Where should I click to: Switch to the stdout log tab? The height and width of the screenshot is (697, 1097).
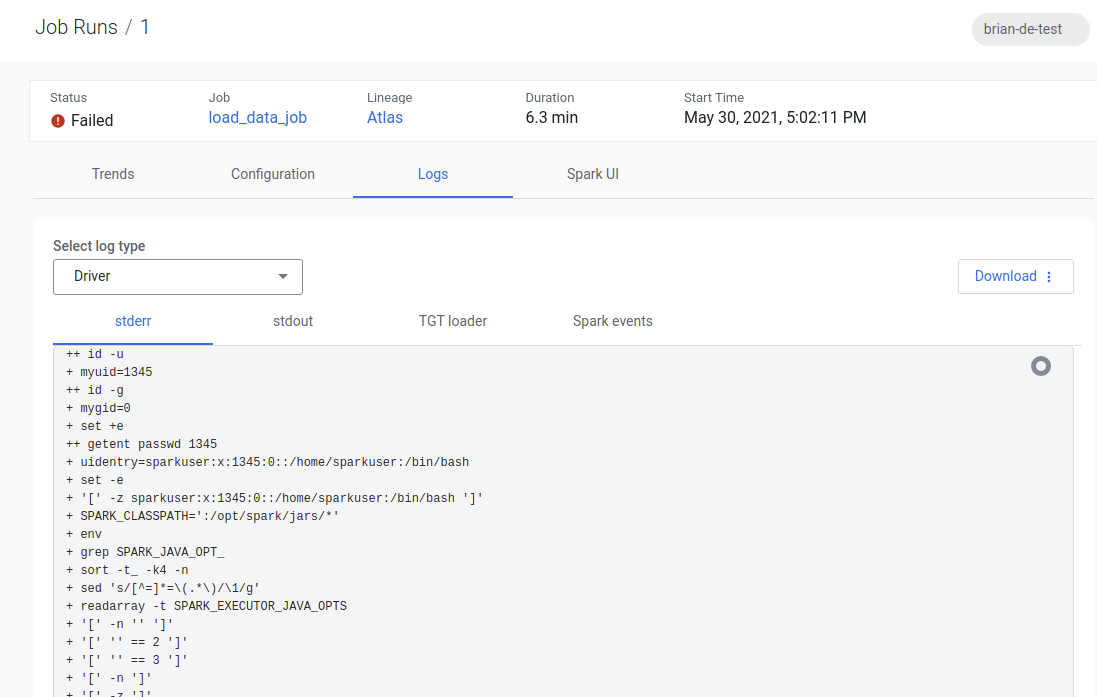pyautogui.click(x=293, y=321)
